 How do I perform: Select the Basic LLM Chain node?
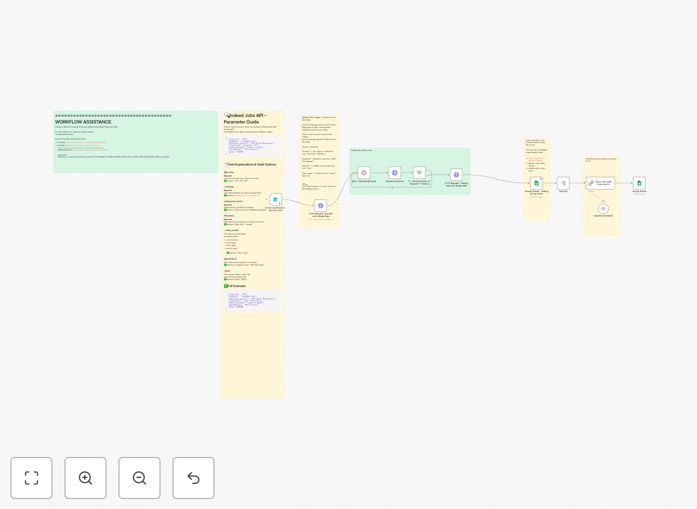click(x=600, y=183)
